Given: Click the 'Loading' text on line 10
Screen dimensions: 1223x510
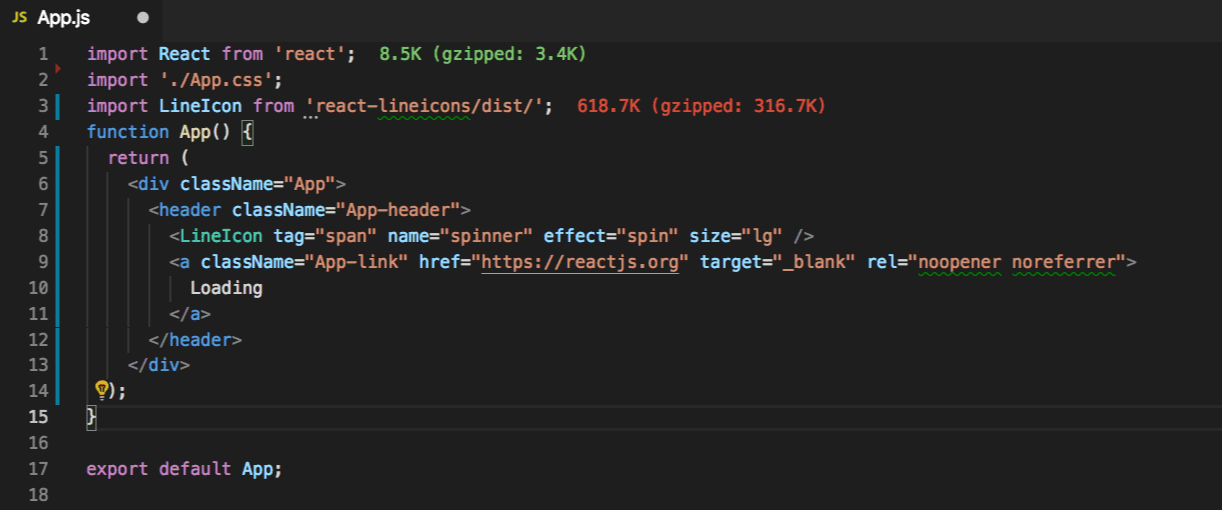Looking at the screenshot, I should [x=226, y=288].
